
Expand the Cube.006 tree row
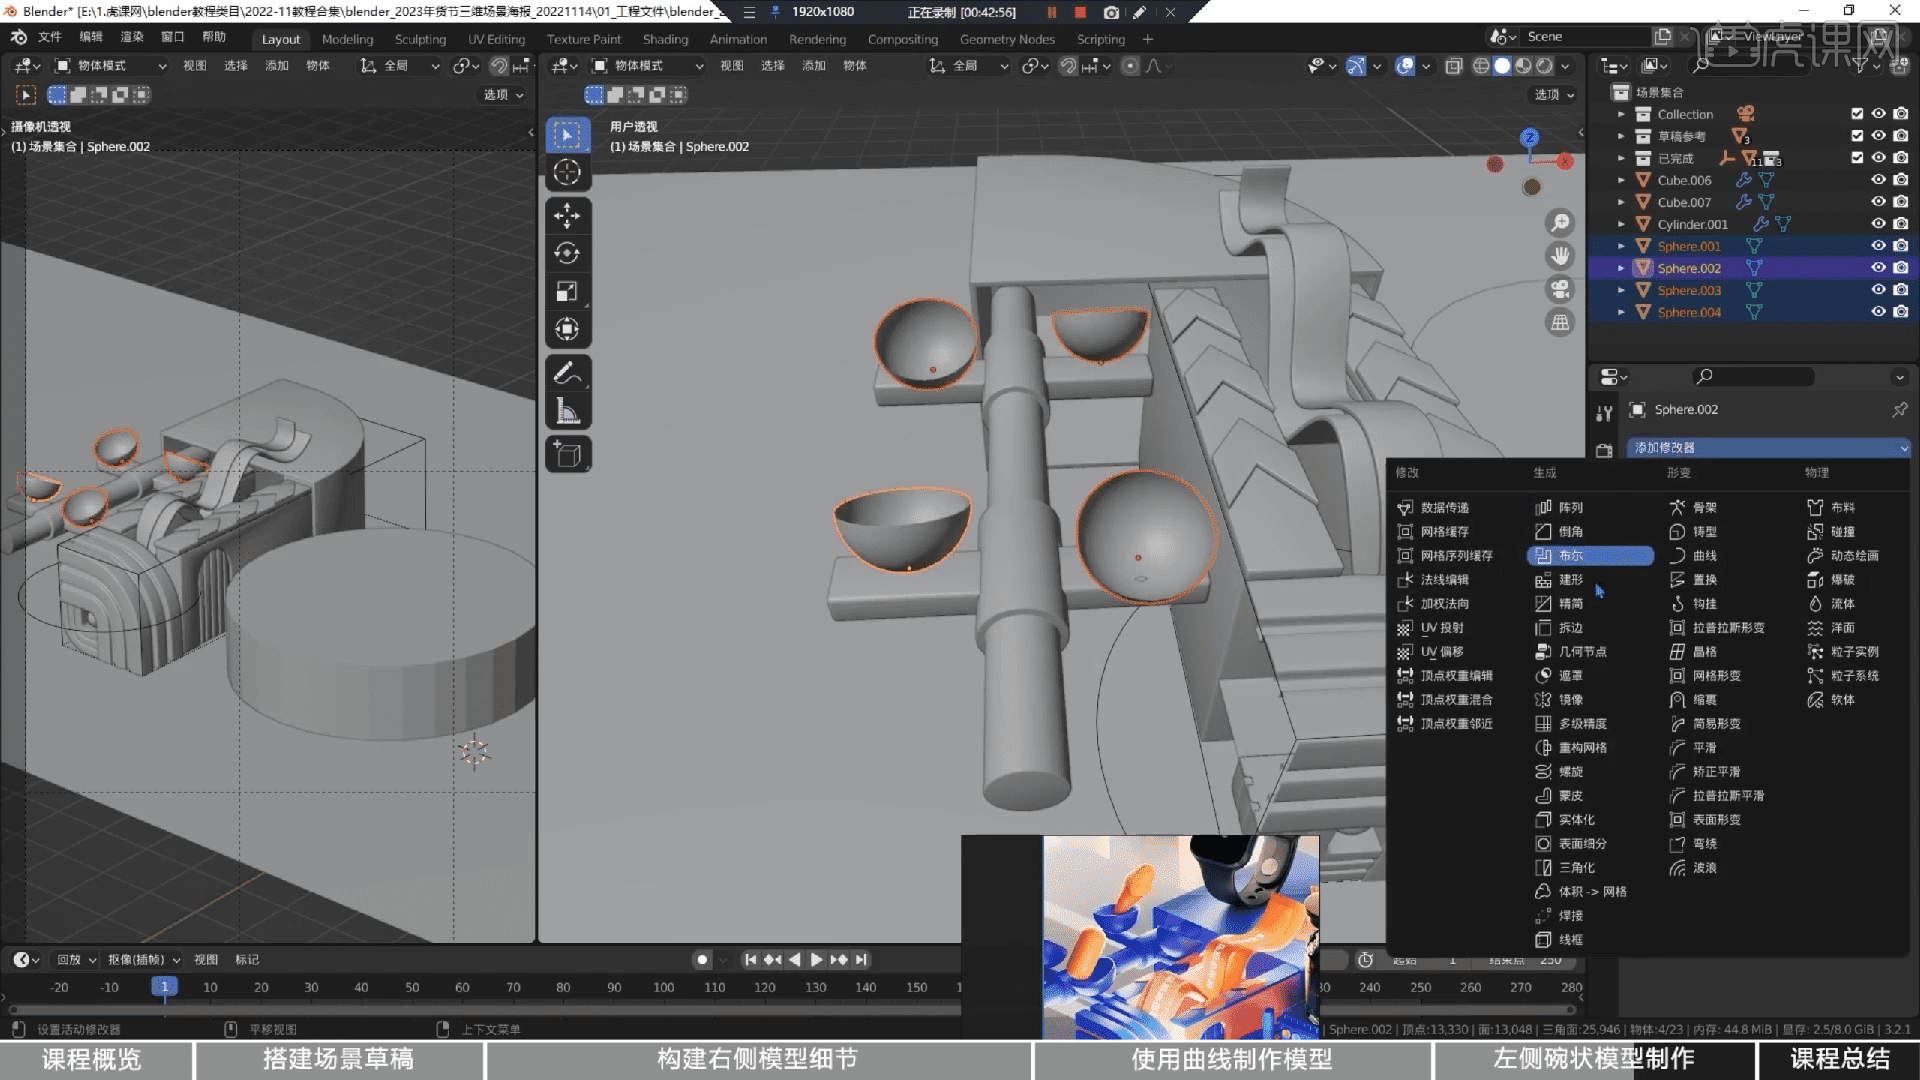1622,180
